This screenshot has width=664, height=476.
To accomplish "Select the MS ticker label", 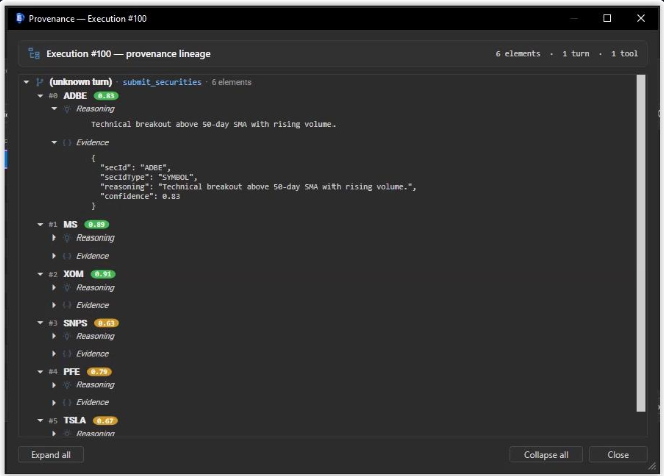I will tap(70, 224).
